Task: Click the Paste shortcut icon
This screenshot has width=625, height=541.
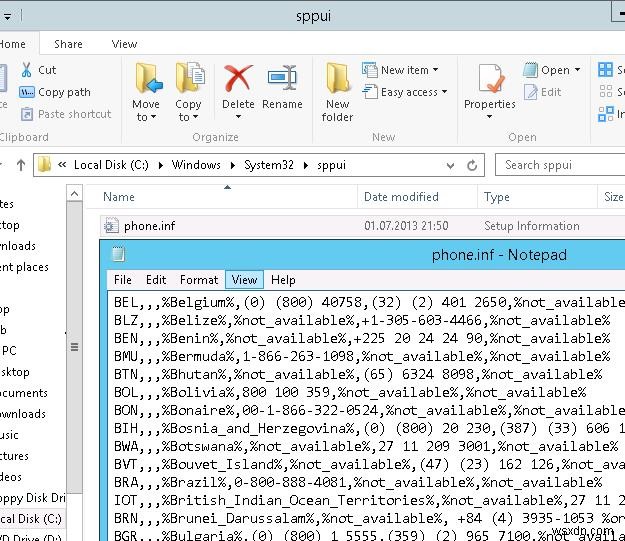Action: [27, 114]
